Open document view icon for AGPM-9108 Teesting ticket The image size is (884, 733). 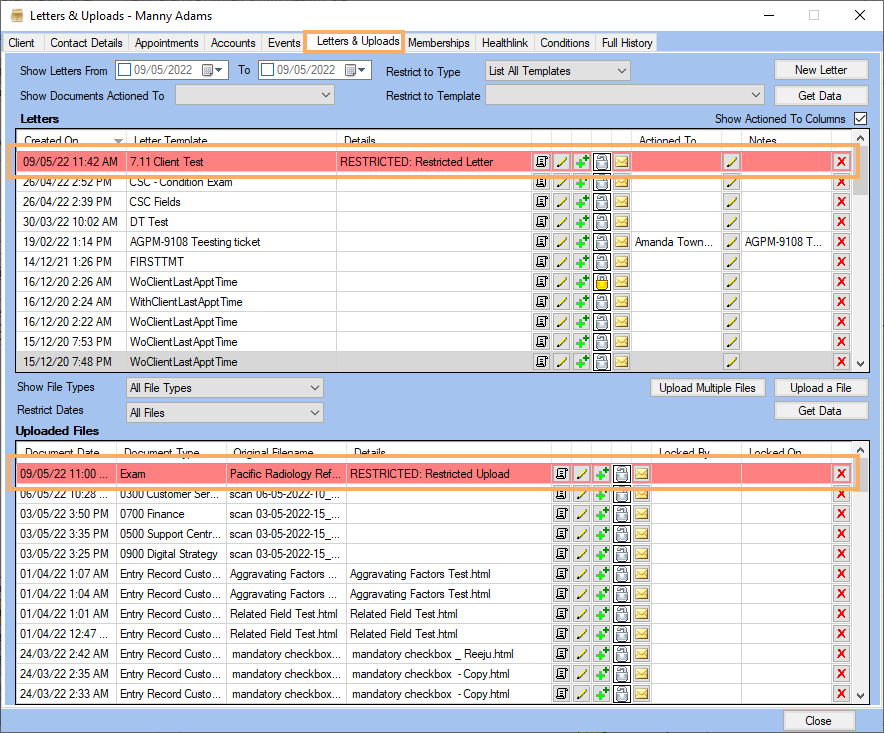tap(542, 242)
